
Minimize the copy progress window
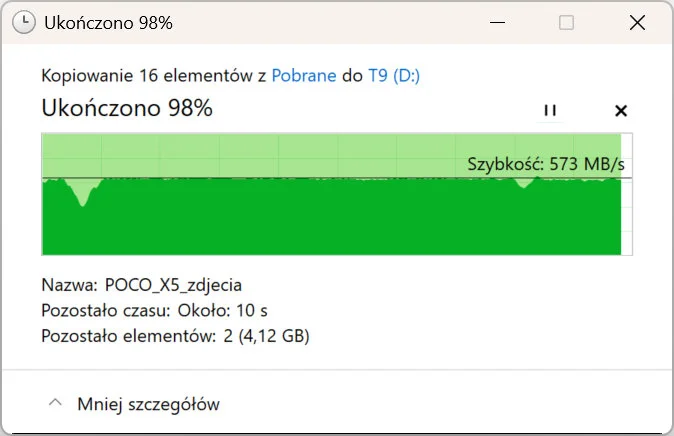click(x=497, y=23)
